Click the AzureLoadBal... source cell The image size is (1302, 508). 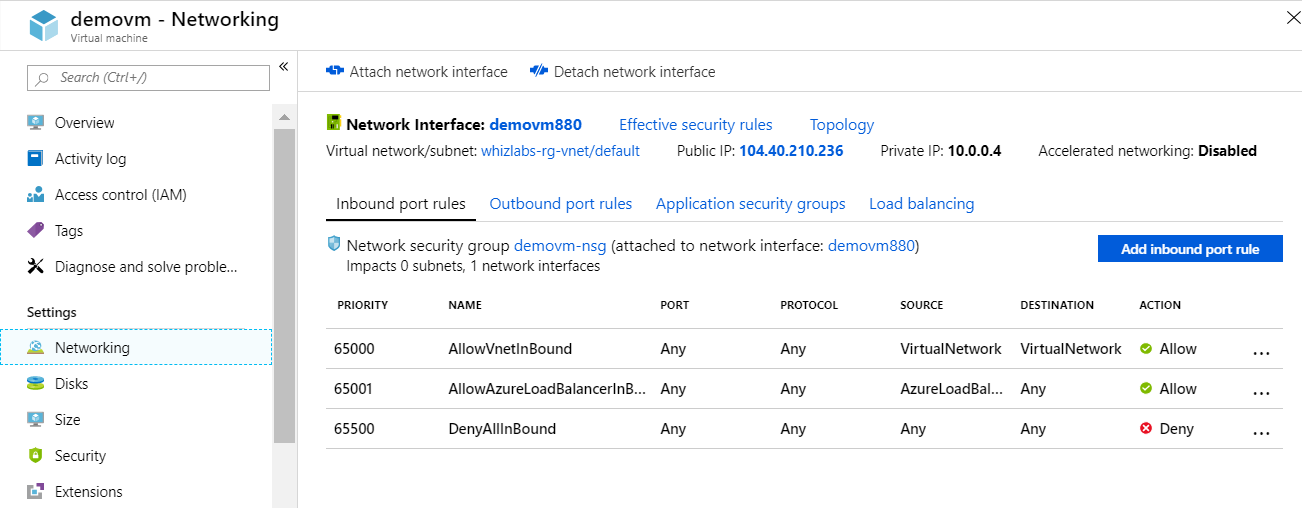point(951,389)
